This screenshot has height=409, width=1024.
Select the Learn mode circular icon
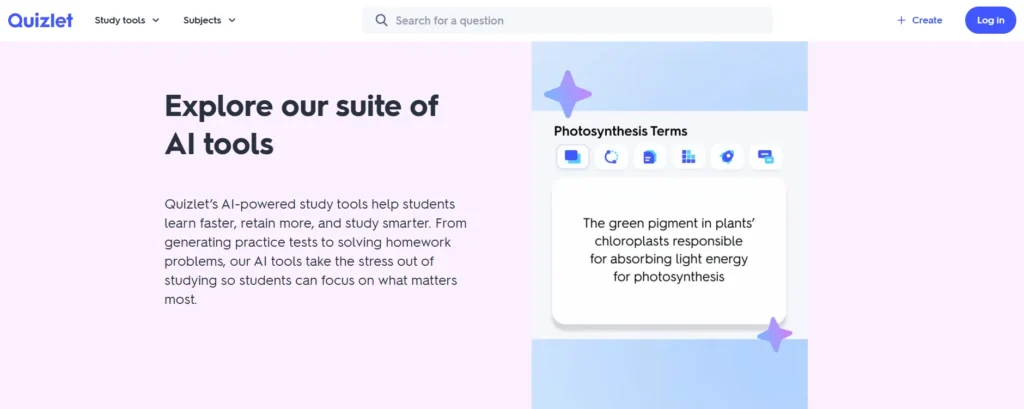click(611, 157)
